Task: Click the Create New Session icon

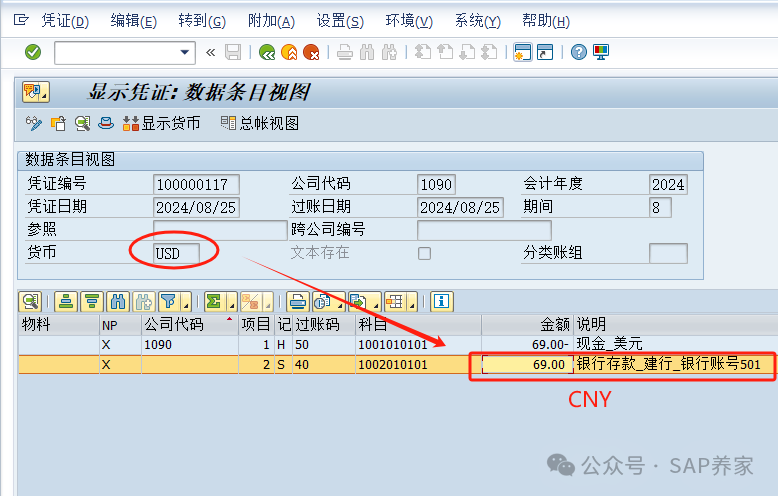Action: pos(522,52)
